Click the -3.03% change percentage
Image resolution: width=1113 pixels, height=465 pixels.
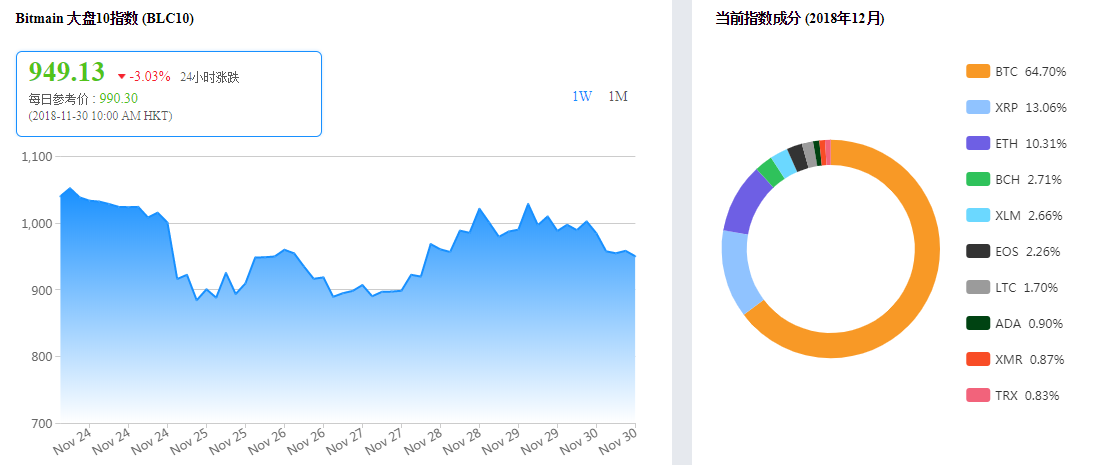click(x=150, y=77)
